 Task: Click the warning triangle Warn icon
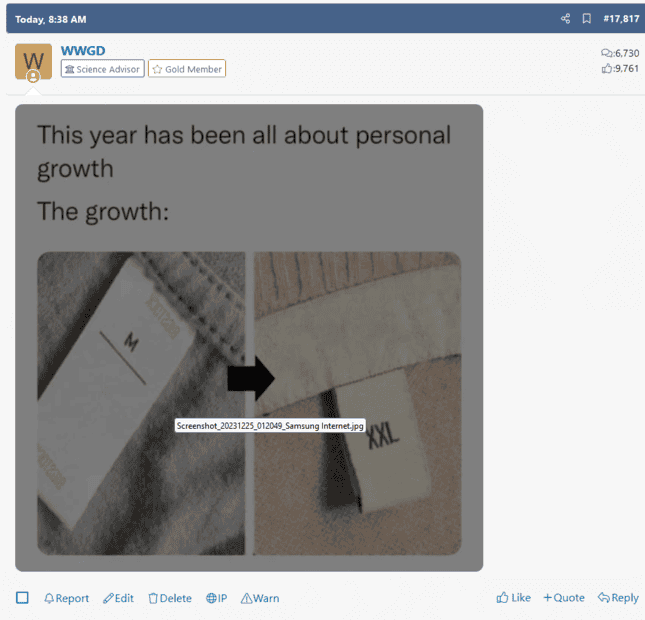coord(246,598)
